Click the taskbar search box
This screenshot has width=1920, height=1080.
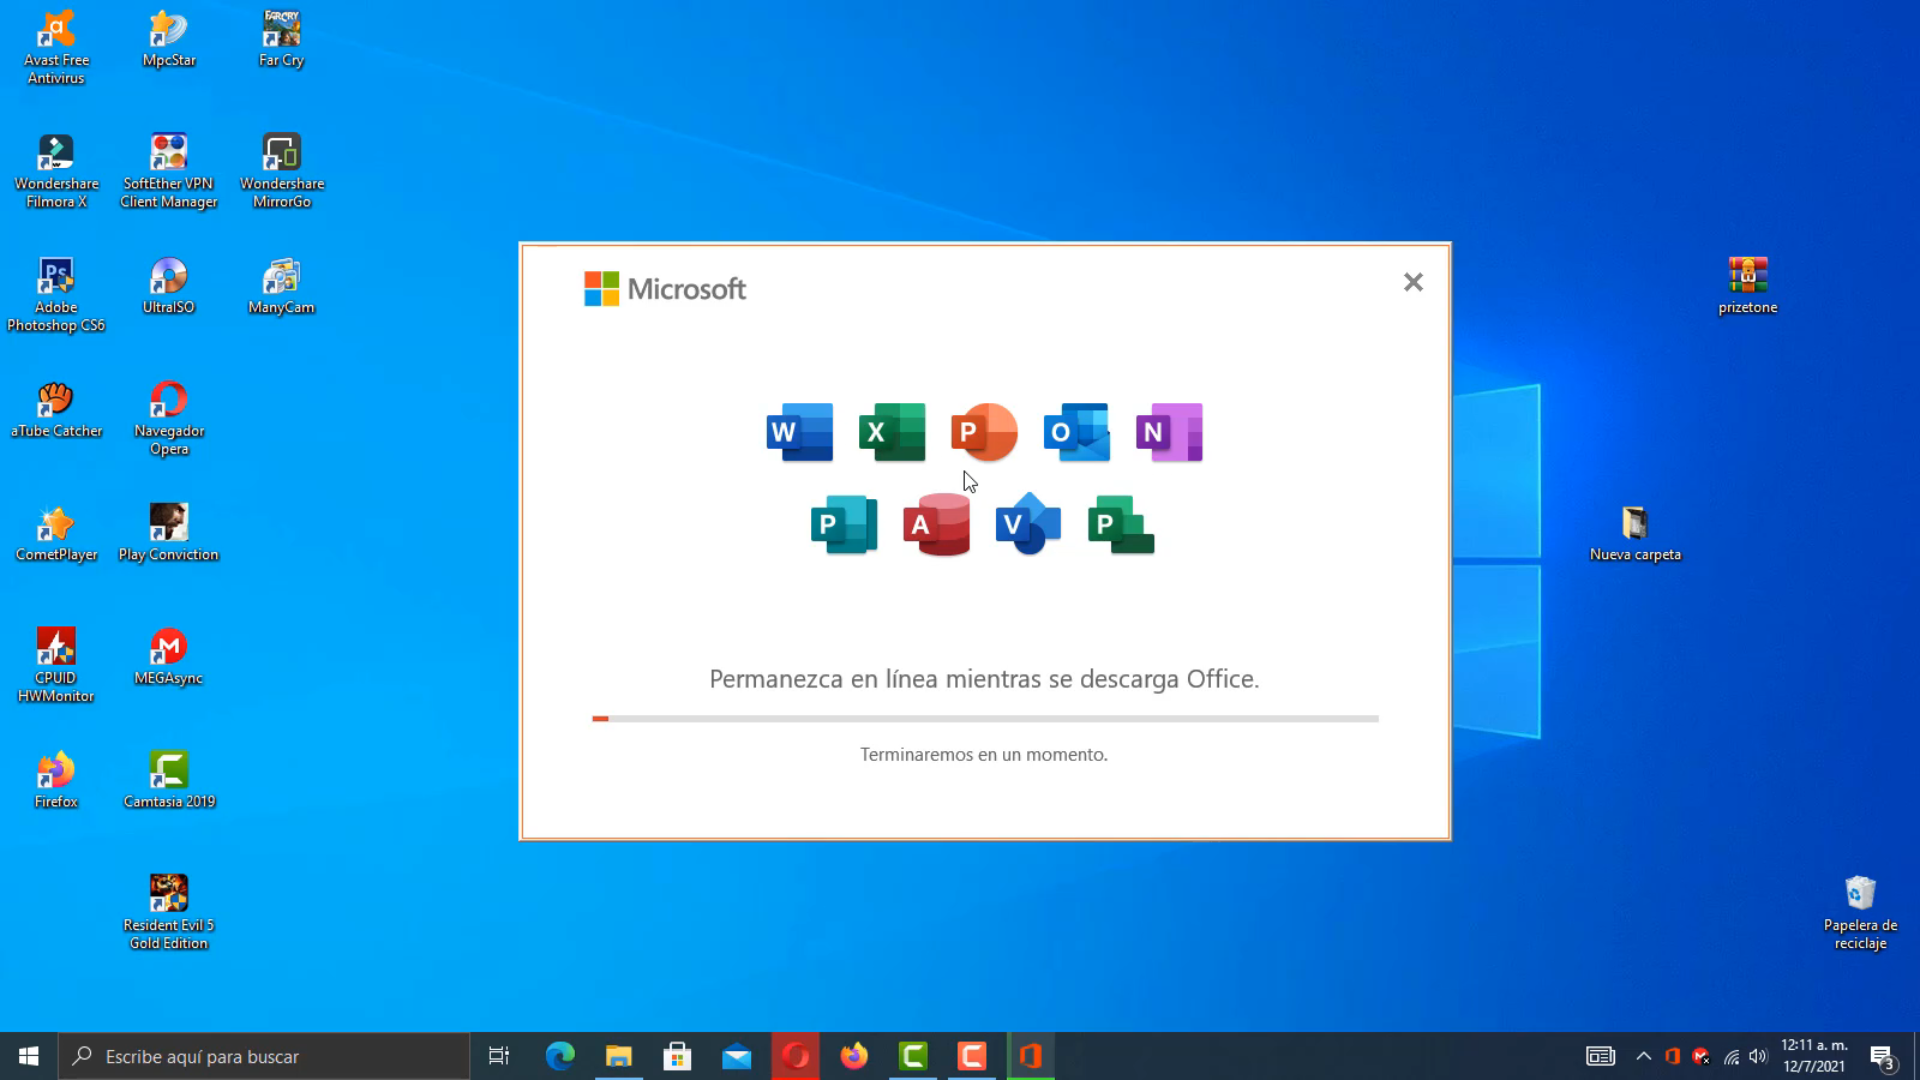(264, 1056)
